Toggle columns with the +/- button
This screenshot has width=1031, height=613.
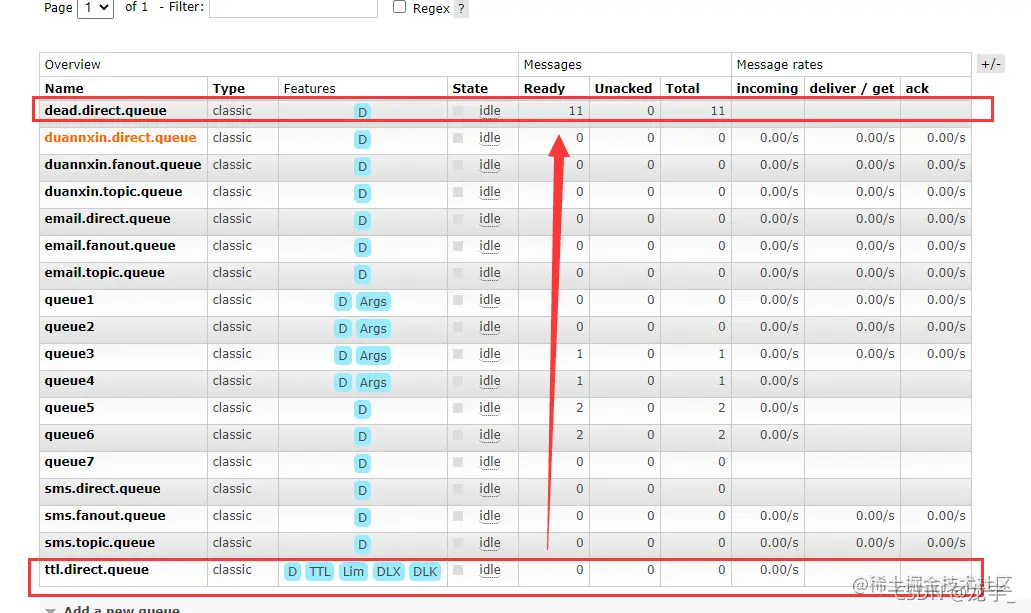click(x=990, y=64)
